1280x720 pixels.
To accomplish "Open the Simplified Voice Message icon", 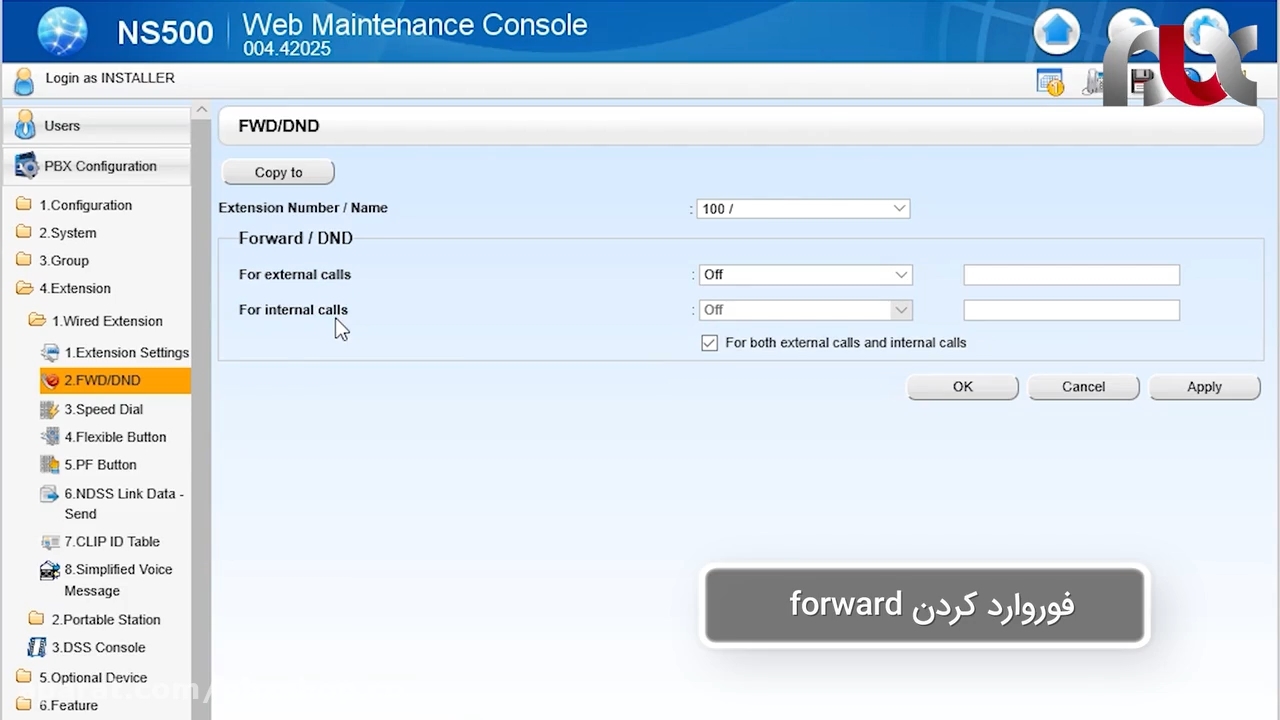I will pos(50,570).
